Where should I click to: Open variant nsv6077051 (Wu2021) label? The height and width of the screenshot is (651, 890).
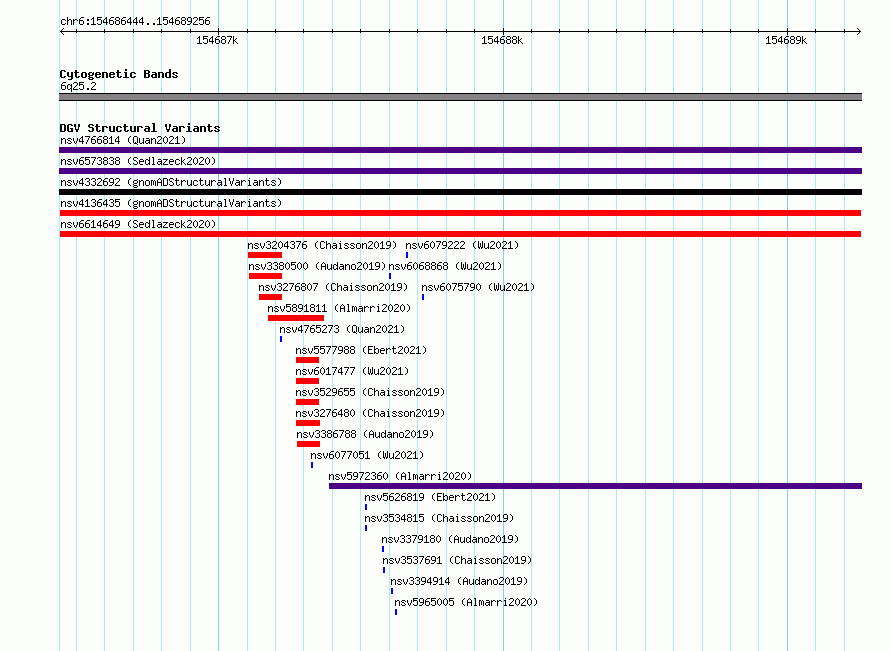tap(367, 455)
